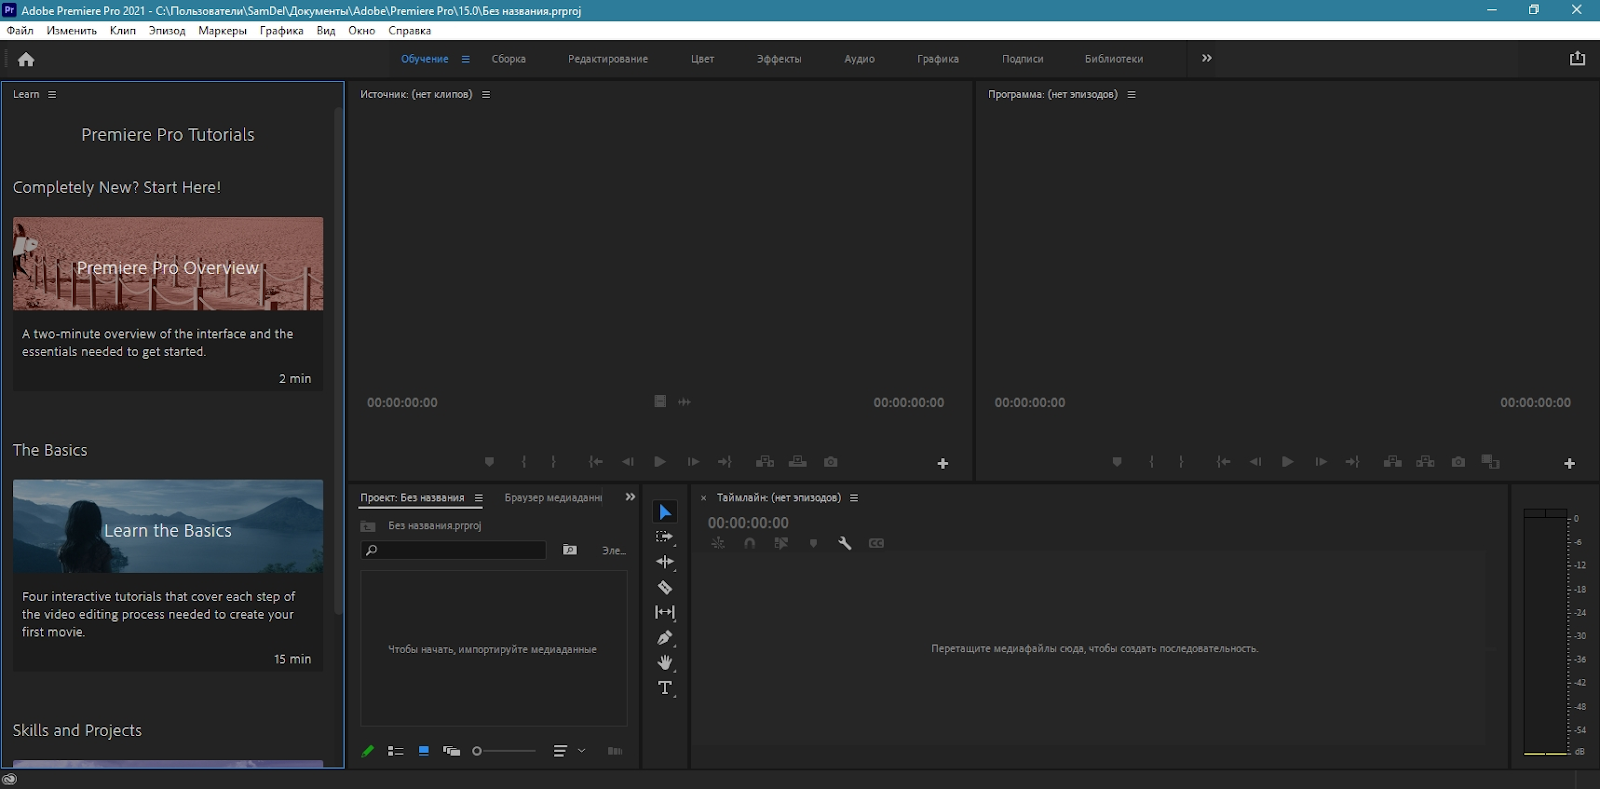Open Button Editor plus in Source monitor
The image size is (1600, 789).
(942, 463)
